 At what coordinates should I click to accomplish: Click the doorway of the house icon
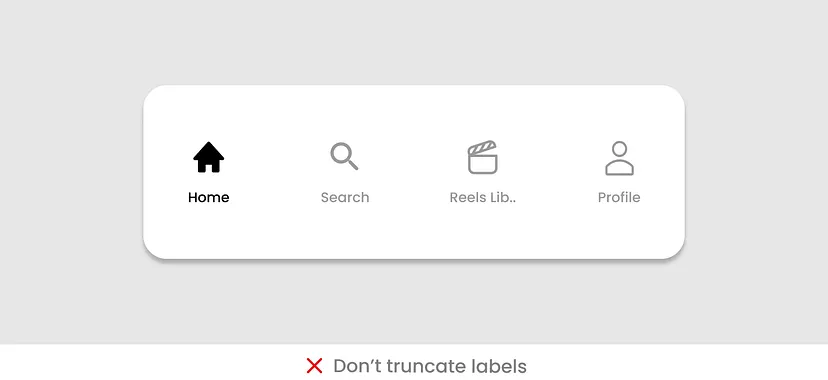(x=209, y=168)
